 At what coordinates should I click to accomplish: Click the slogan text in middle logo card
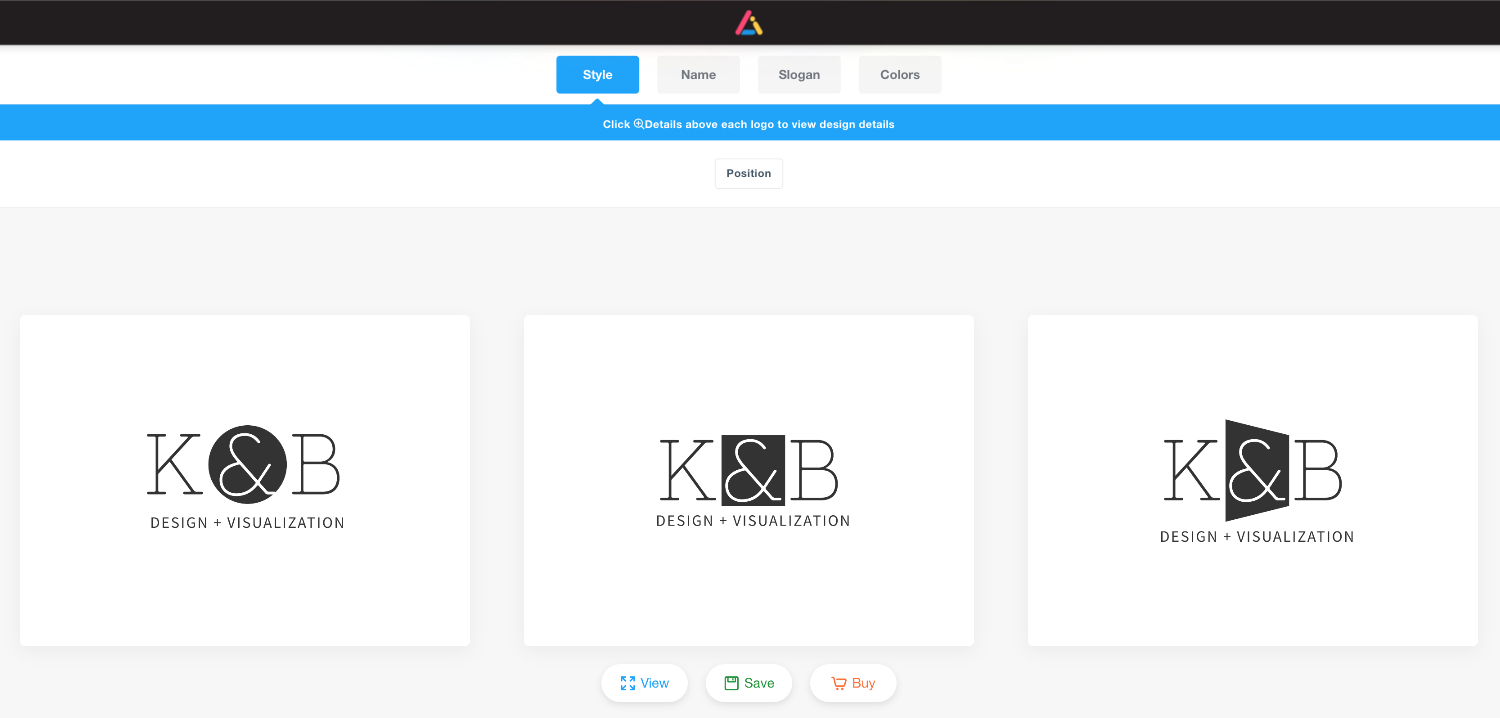pyautogui.click(x=752, y=521)
